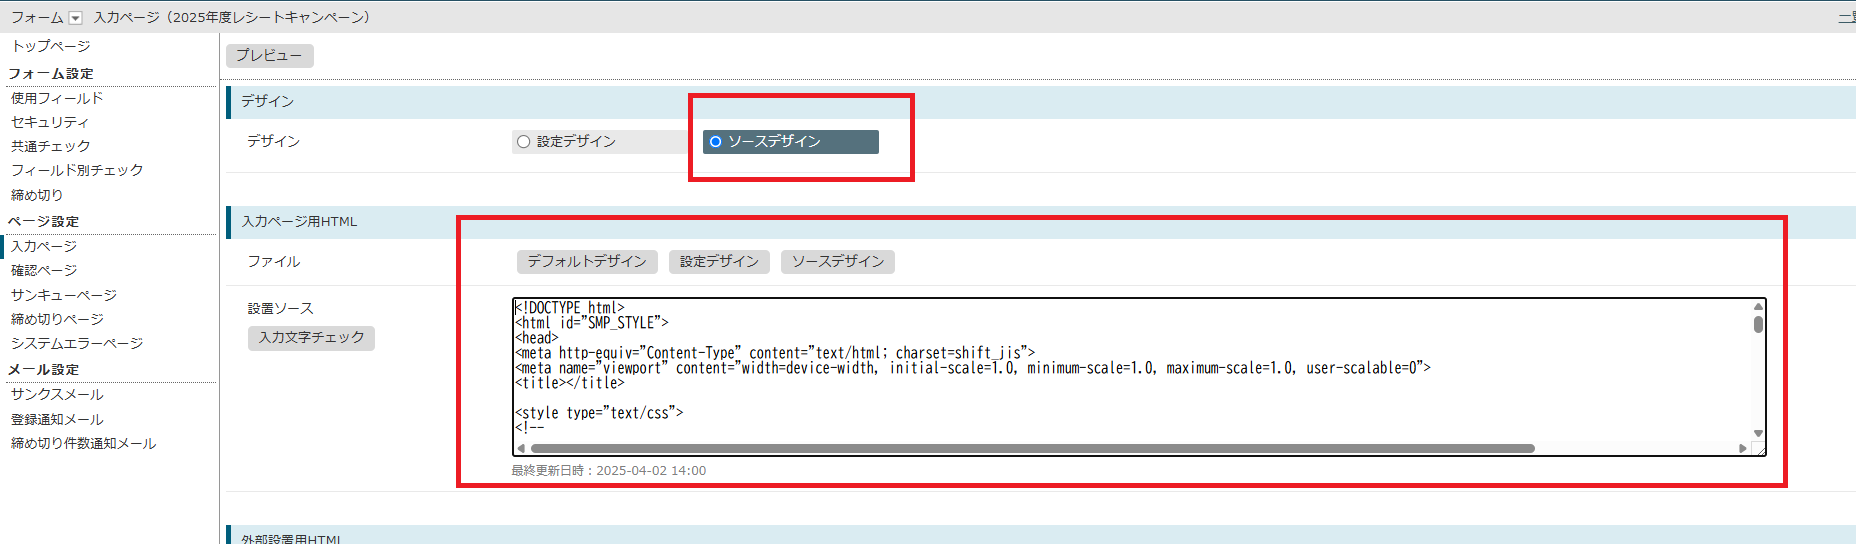The height and width of the screenshot is (544, 1856).
Task: Click the デフォルトデザイン file button
Action: click(587, 262)
